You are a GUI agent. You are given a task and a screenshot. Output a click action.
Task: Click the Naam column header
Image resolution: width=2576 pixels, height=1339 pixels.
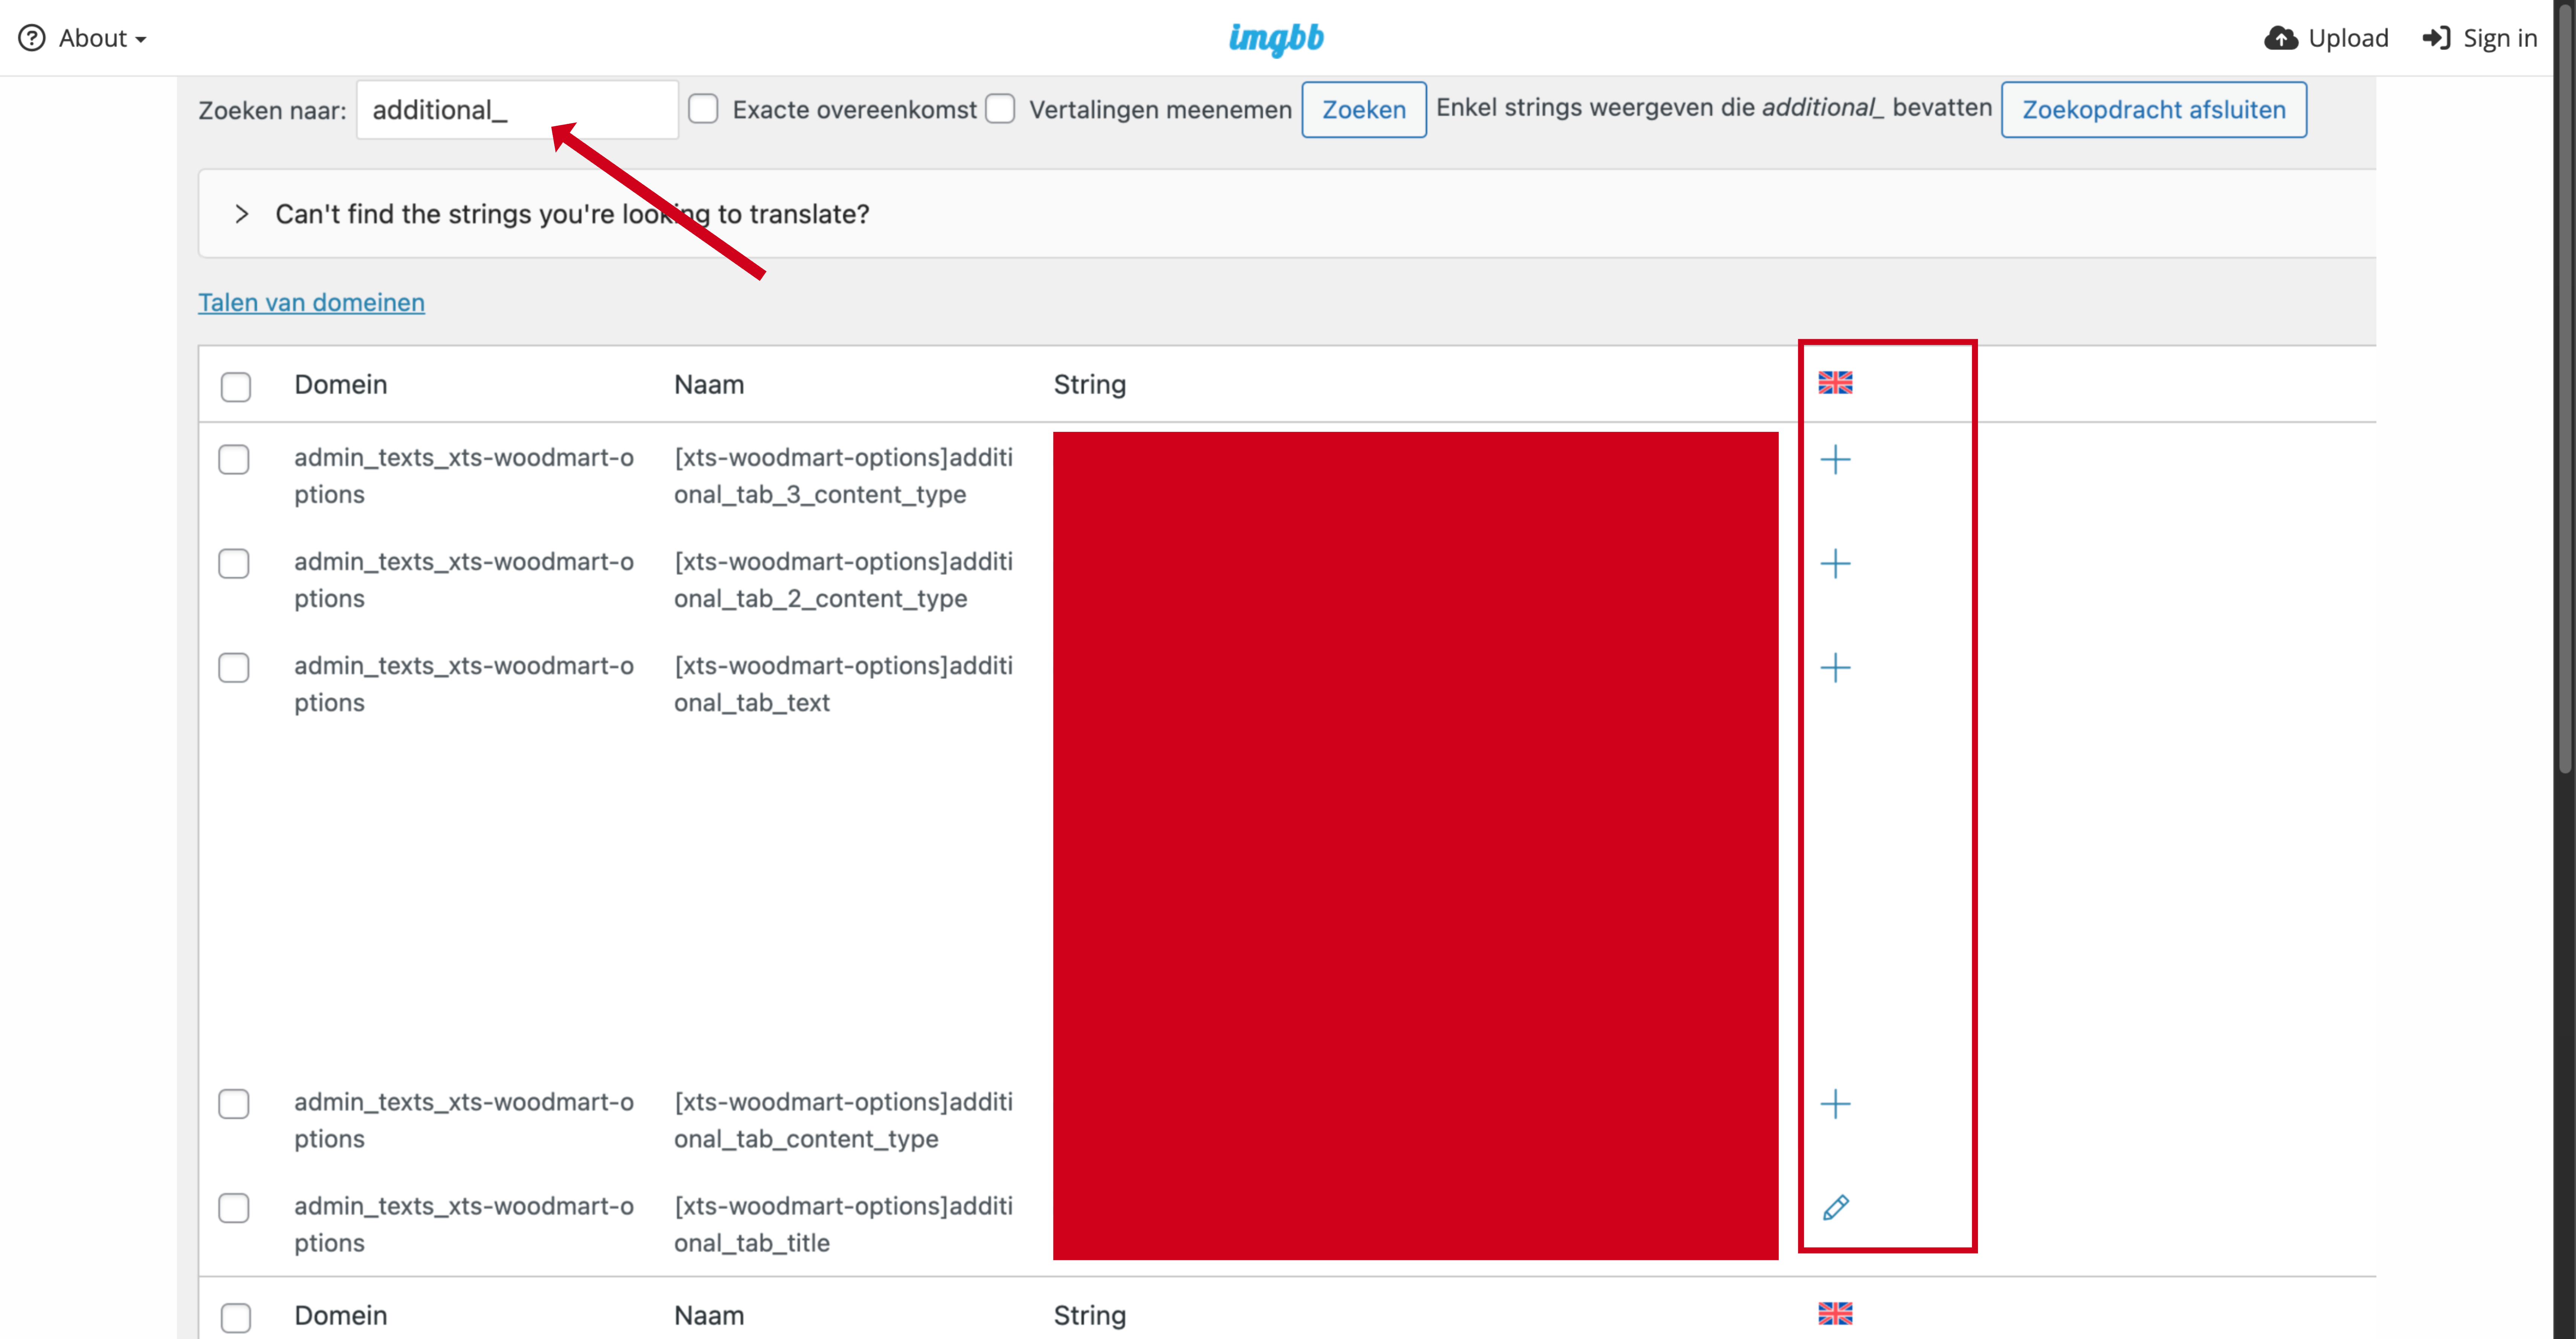tap(709, 384)
